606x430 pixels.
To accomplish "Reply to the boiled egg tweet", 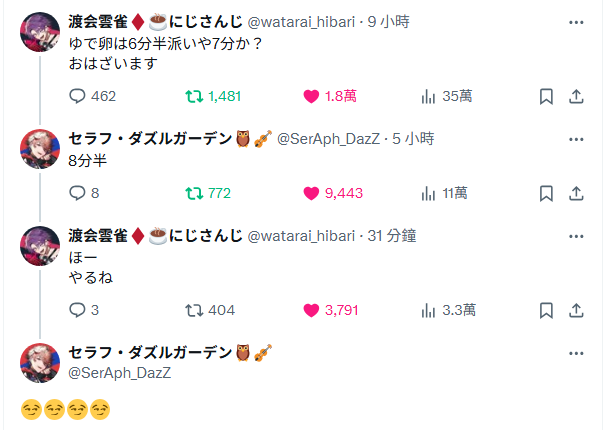I will 79,96.
